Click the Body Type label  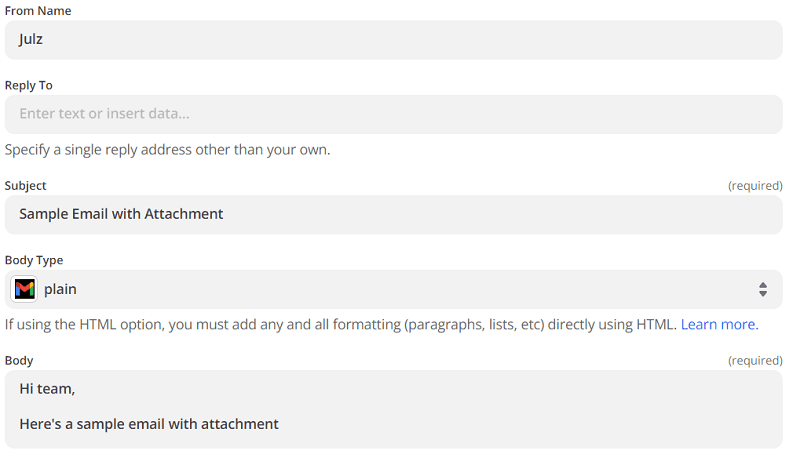click(x=34, y=260)
